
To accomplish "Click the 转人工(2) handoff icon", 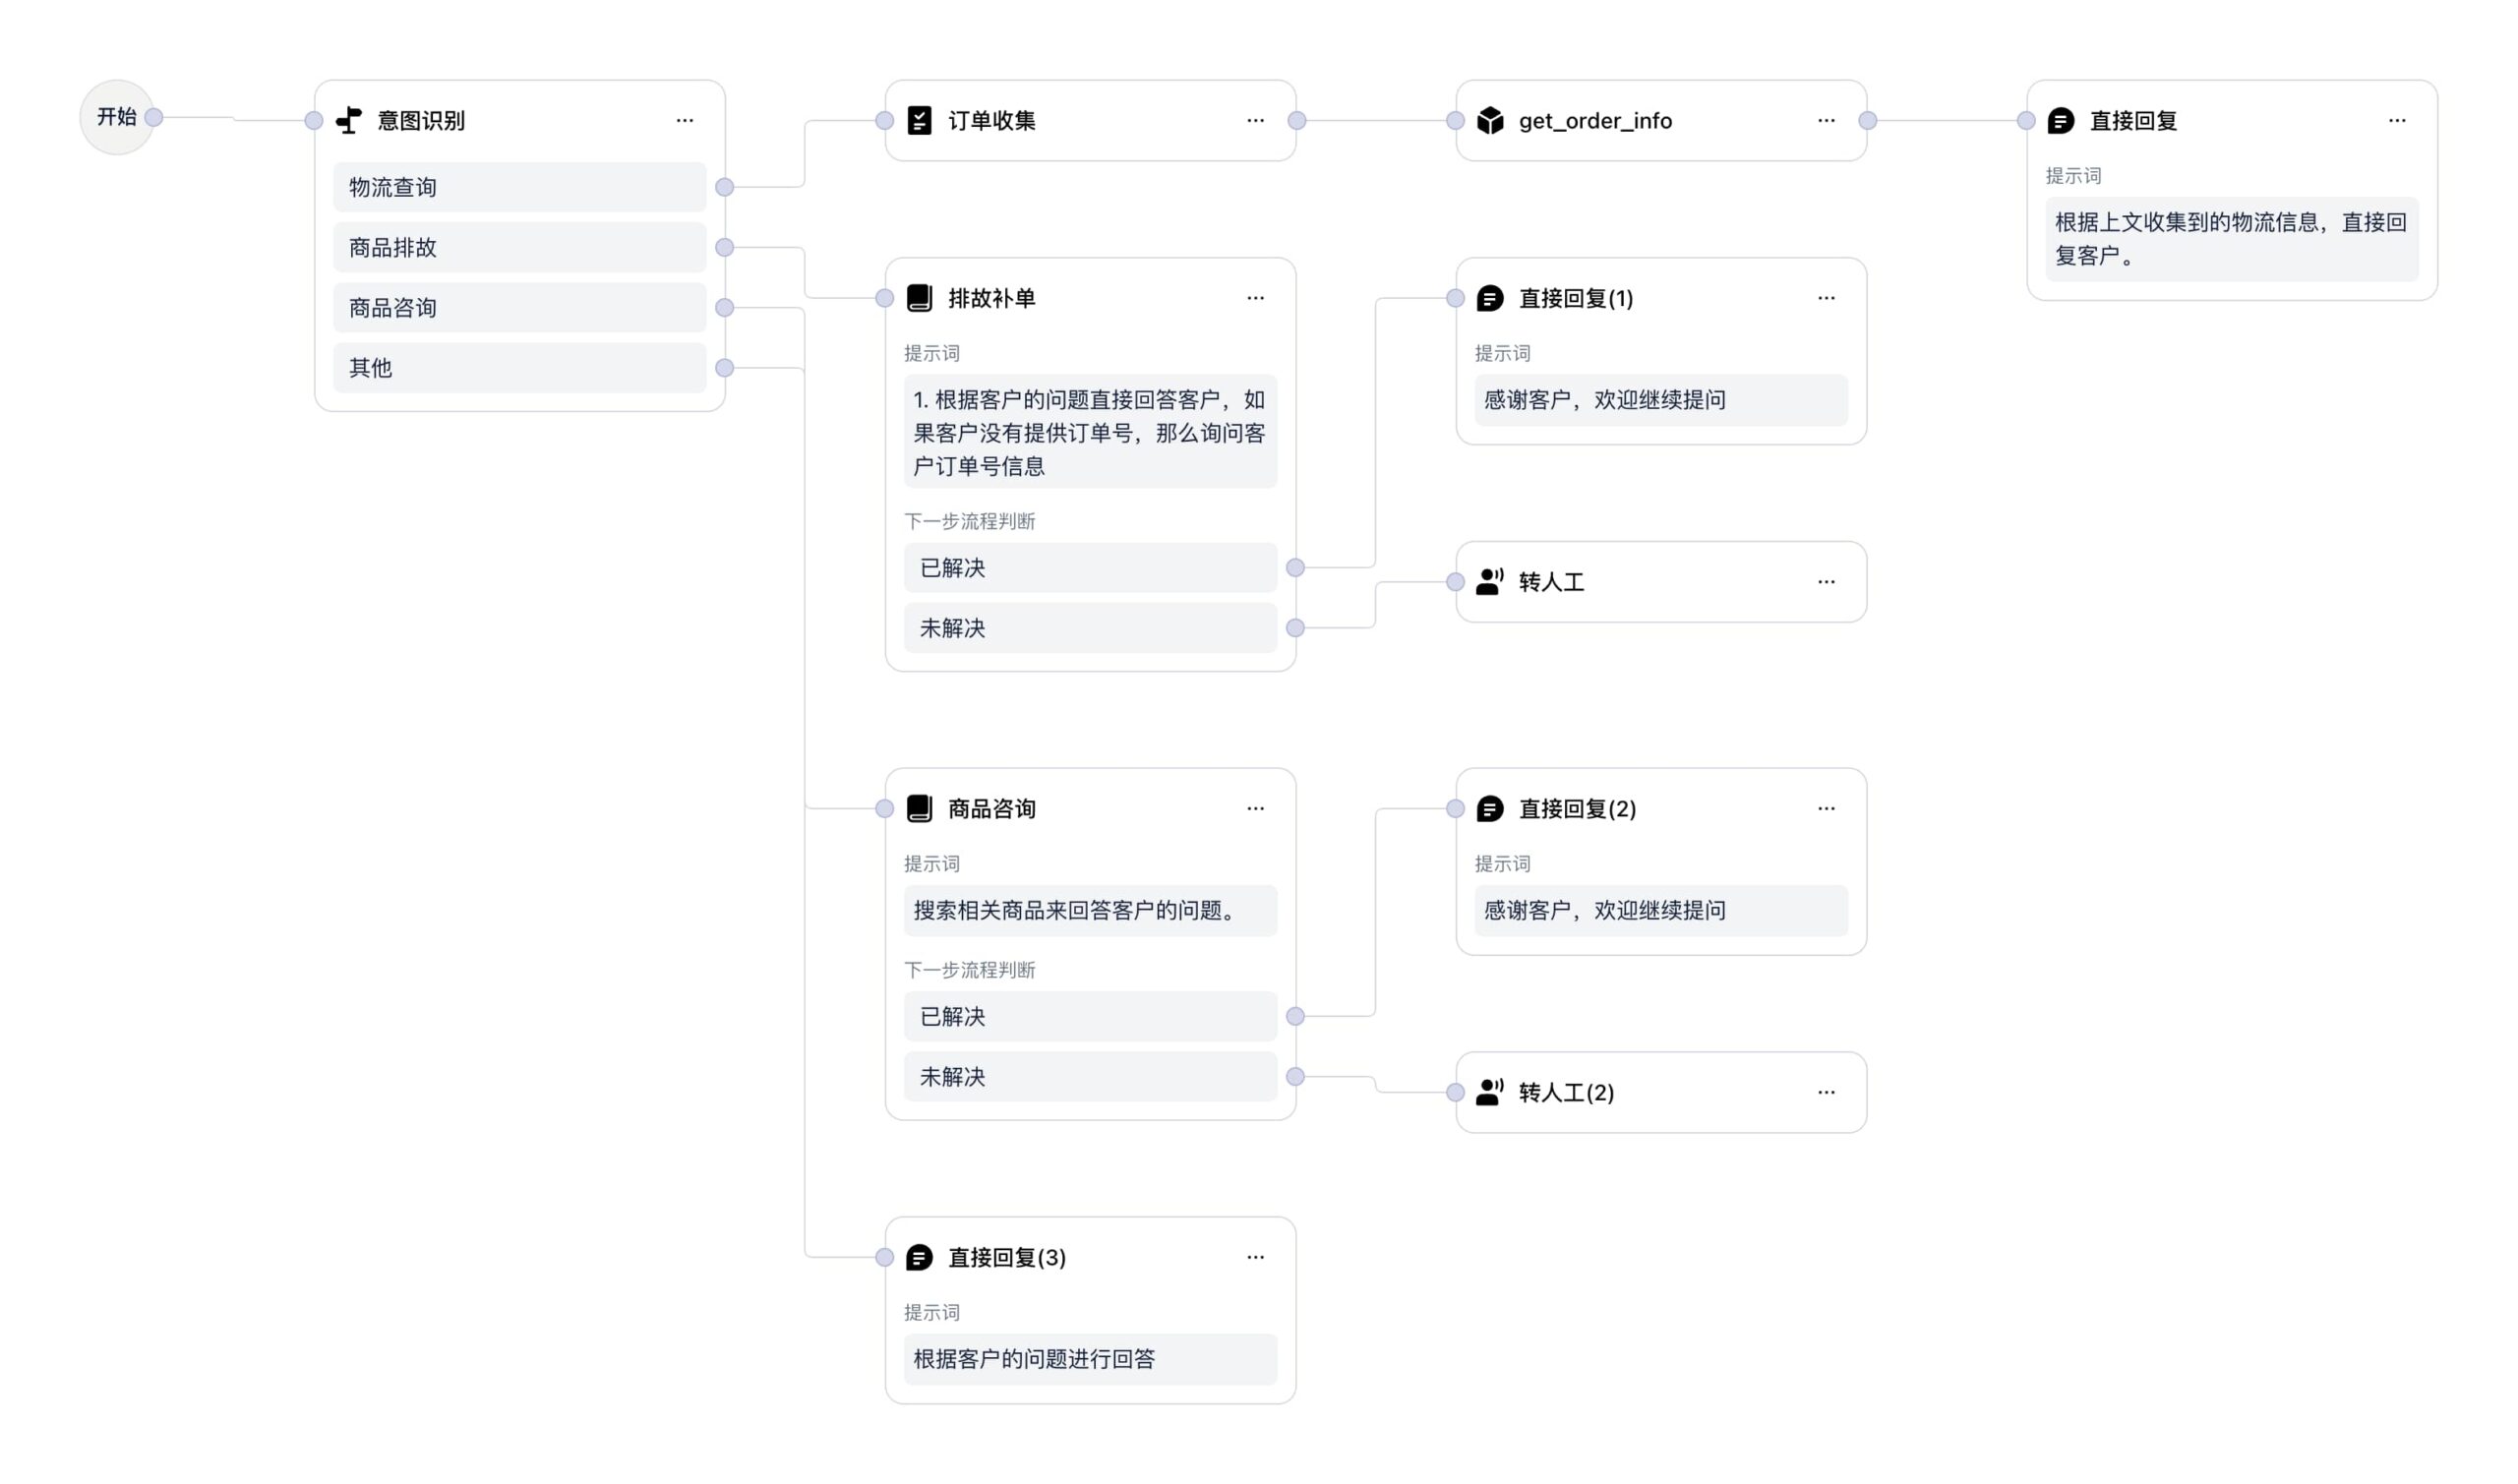I will pos(1489,1092).
